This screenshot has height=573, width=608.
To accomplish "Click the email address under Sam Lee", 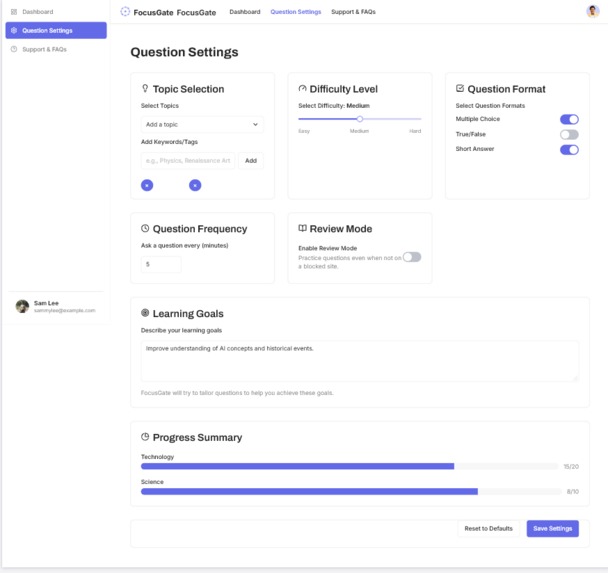I will coord(65,310).
